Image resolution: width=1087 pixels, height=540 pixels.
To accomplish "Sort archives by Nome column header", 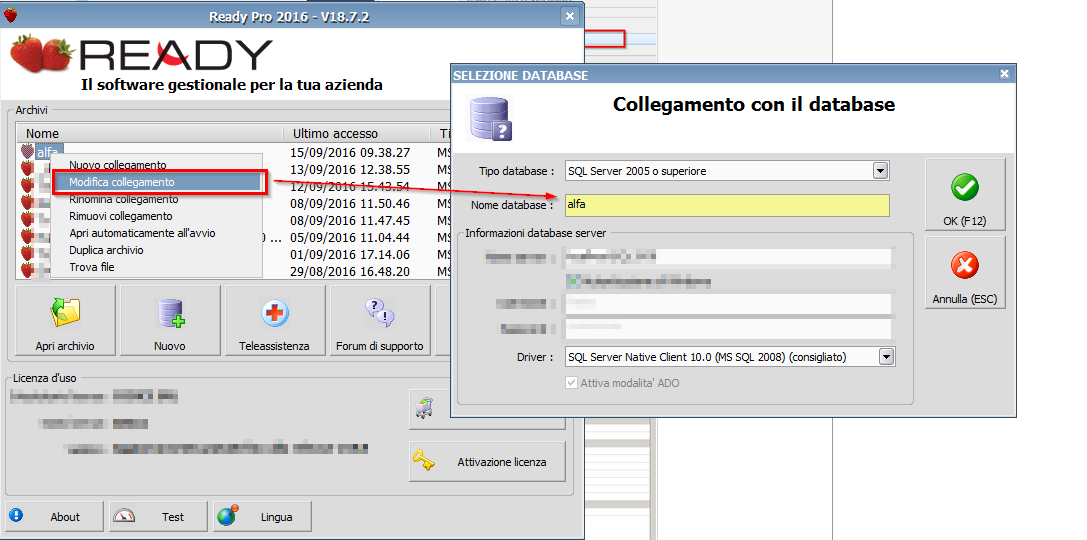I will (150, 133).
